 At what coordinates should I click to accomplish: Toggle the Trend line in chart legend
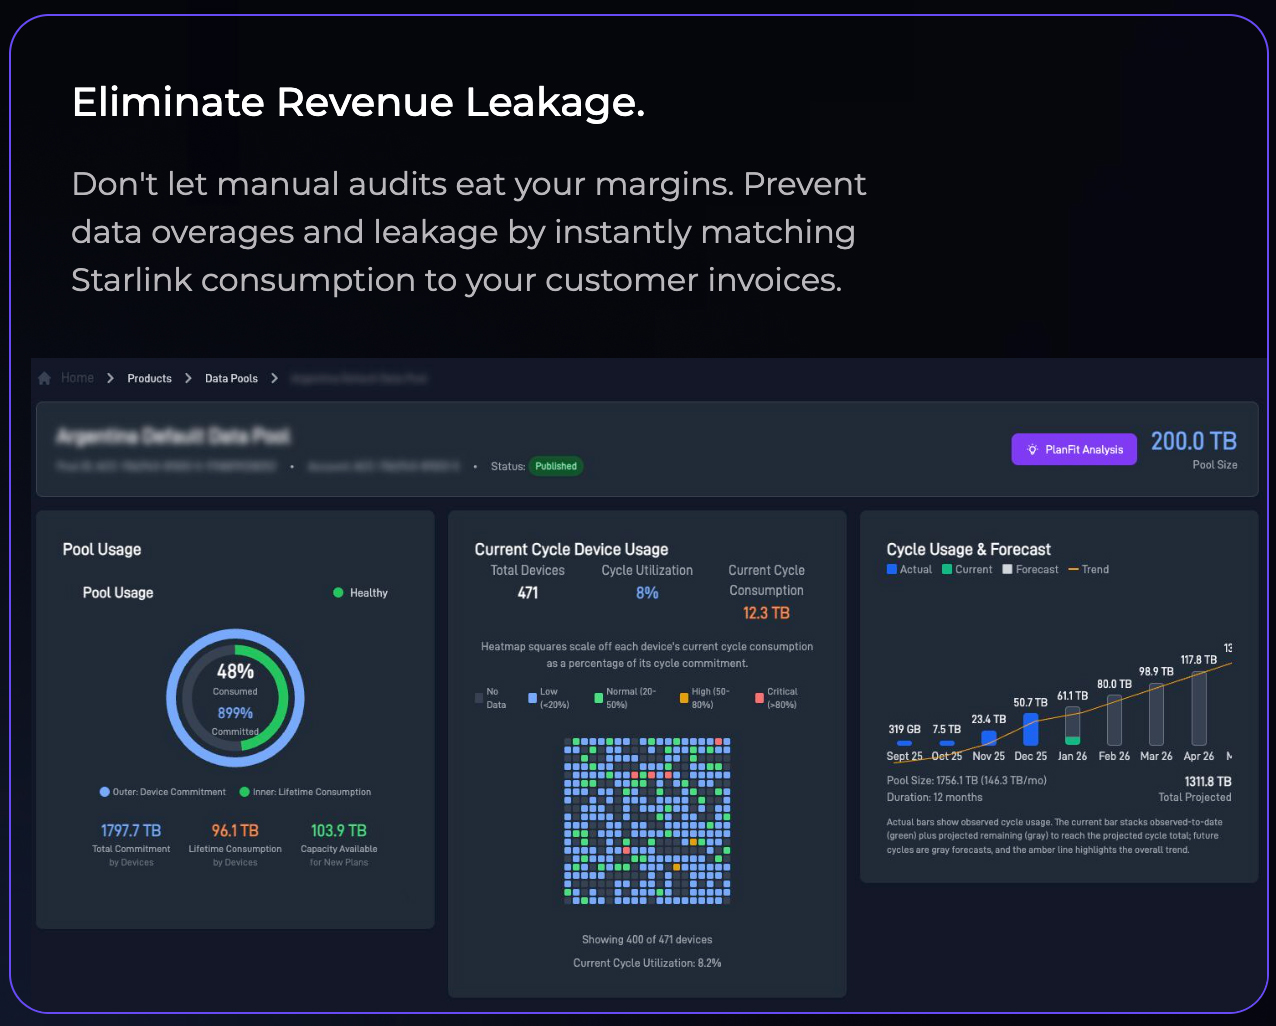(1088, 569)
